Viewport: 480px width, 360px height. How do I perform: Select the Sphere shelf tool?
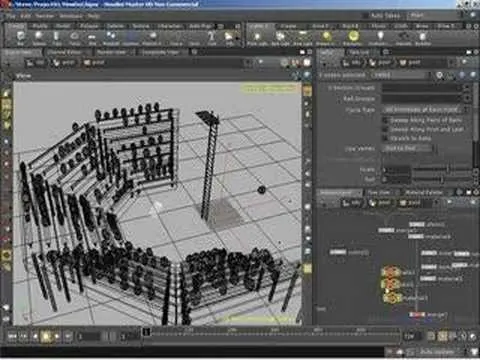[39, 38]
